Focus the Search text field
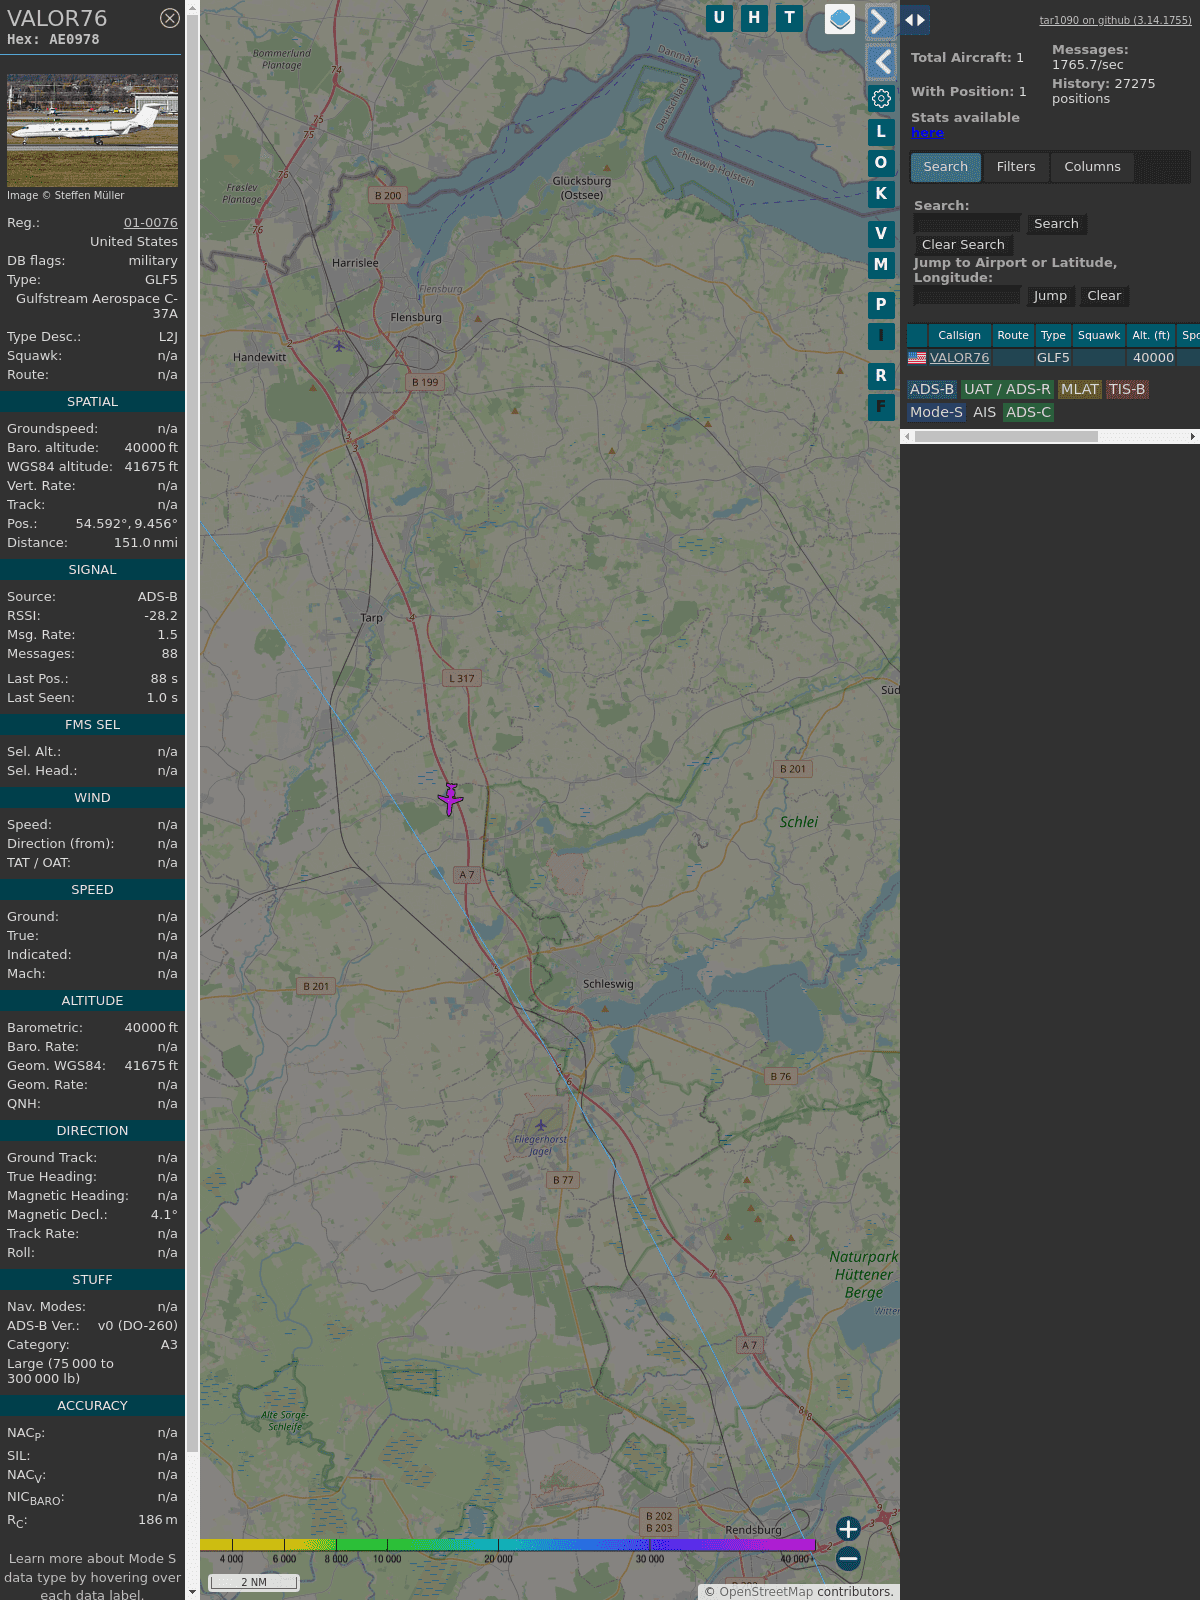1200x1600 pixels. [967, 224]
